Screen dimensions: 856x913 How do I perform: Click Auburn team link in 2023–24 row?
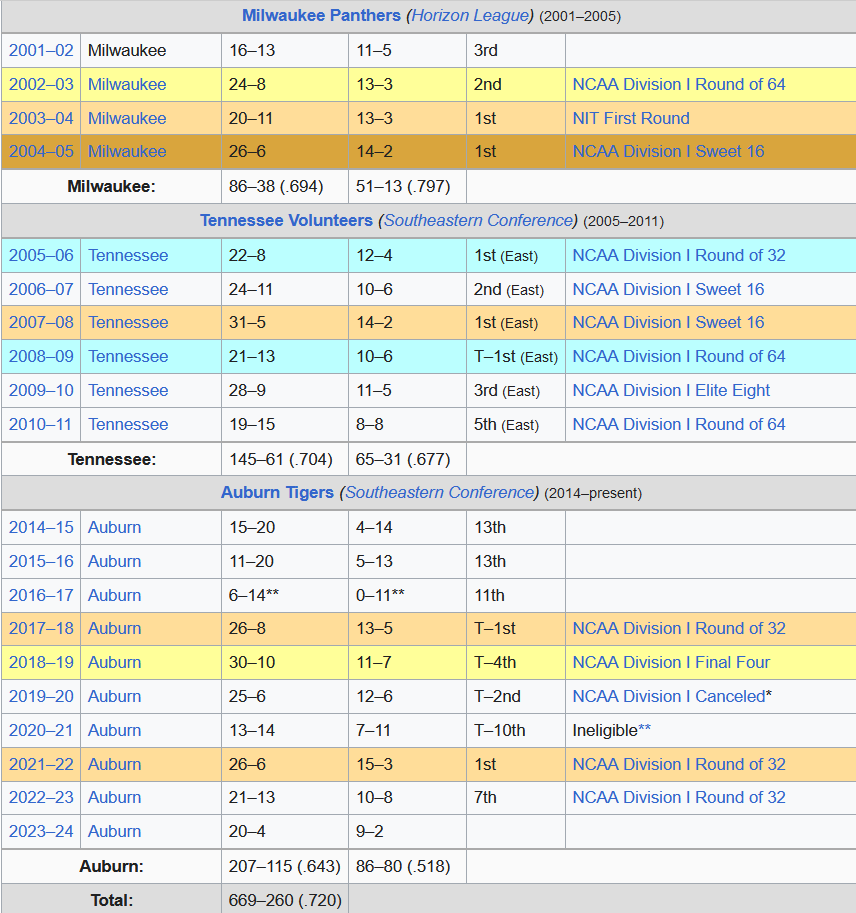[x=115, y=831]
